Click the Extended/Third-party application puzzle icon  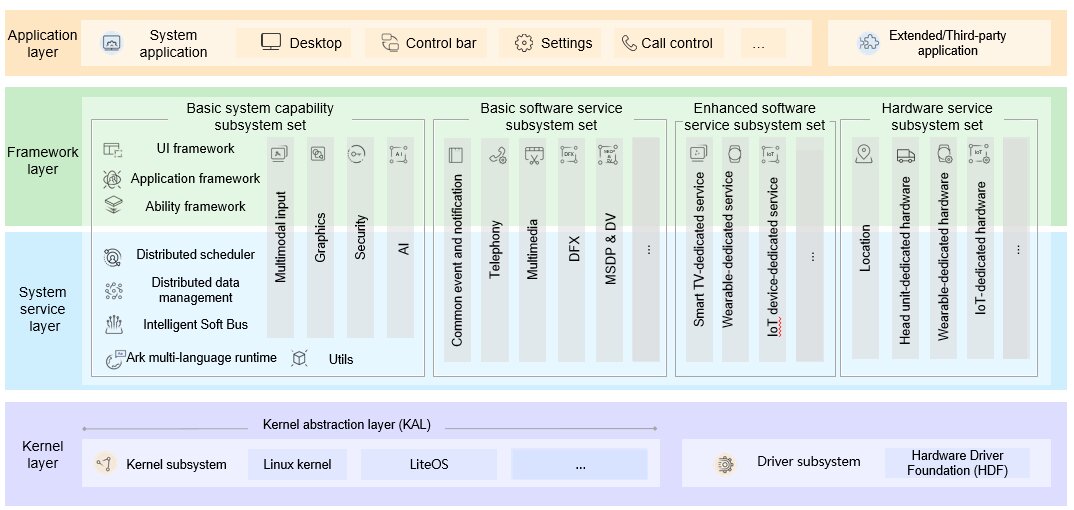coord(869,43)
